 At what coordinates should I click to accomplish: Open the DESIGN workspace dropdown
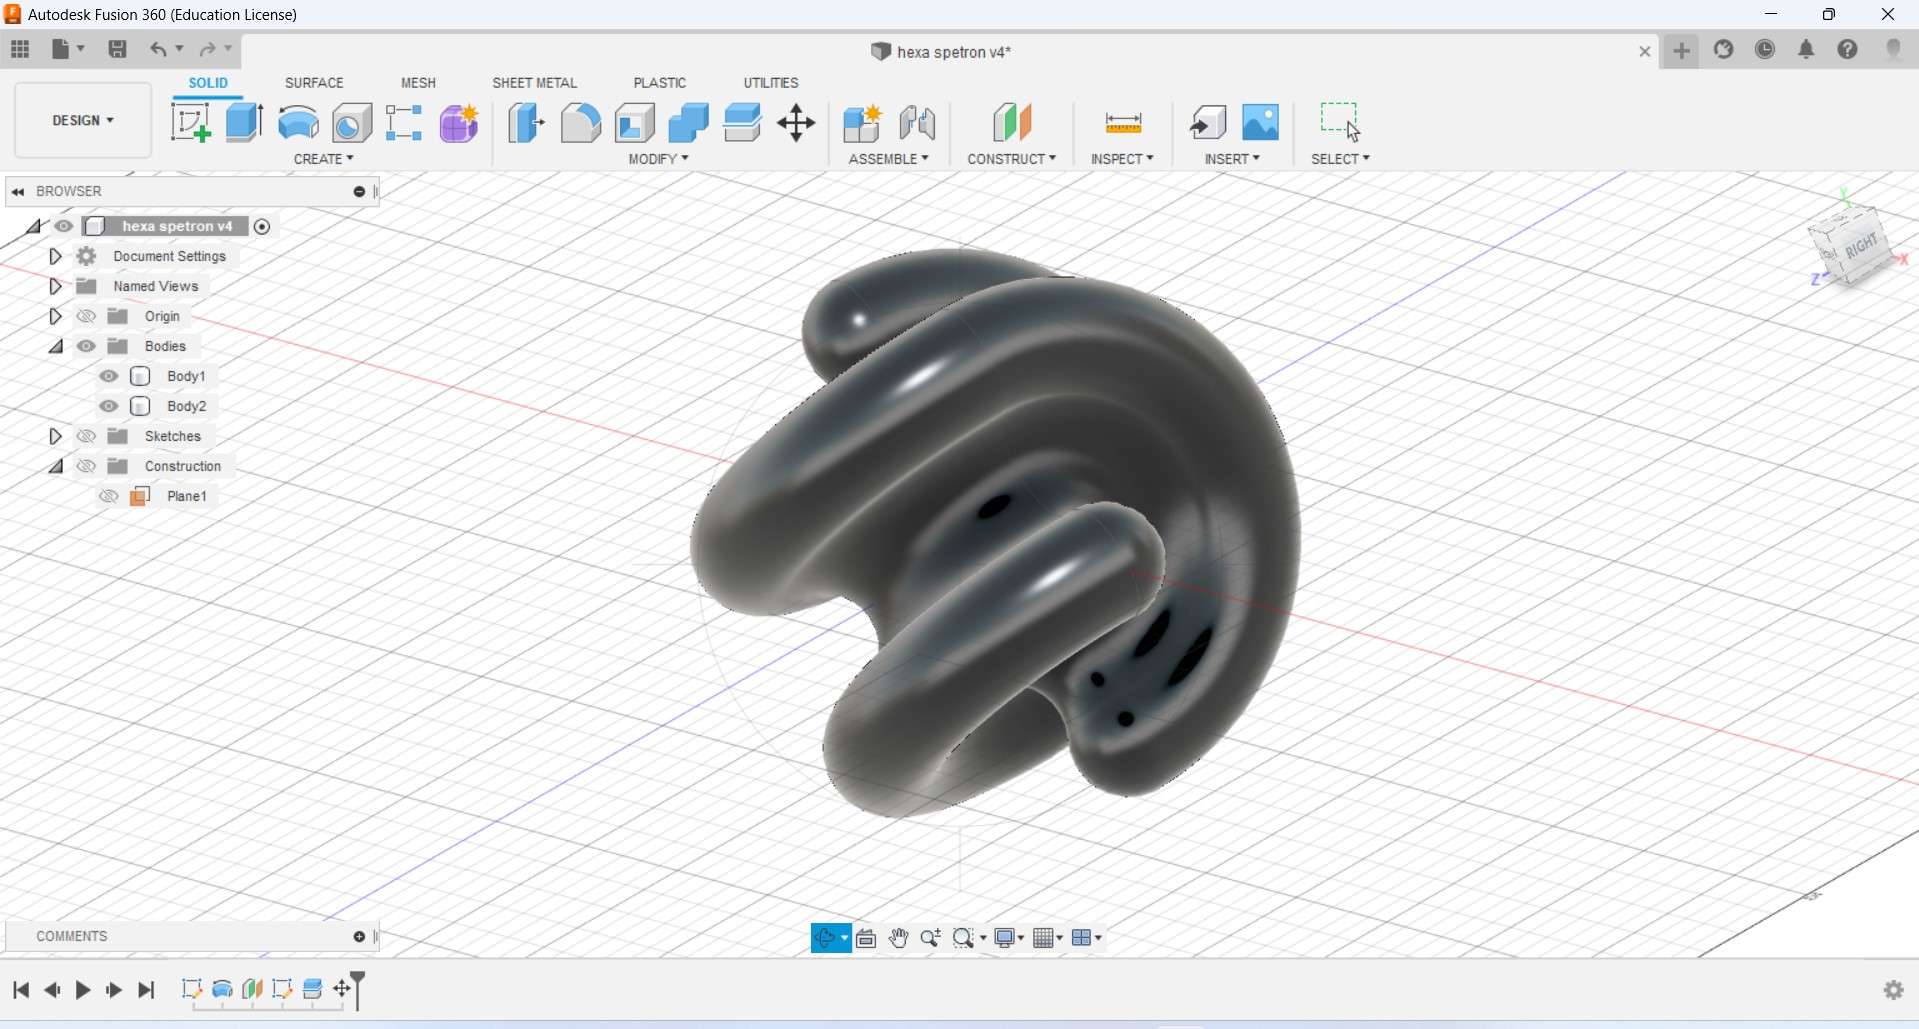(83, 120)
